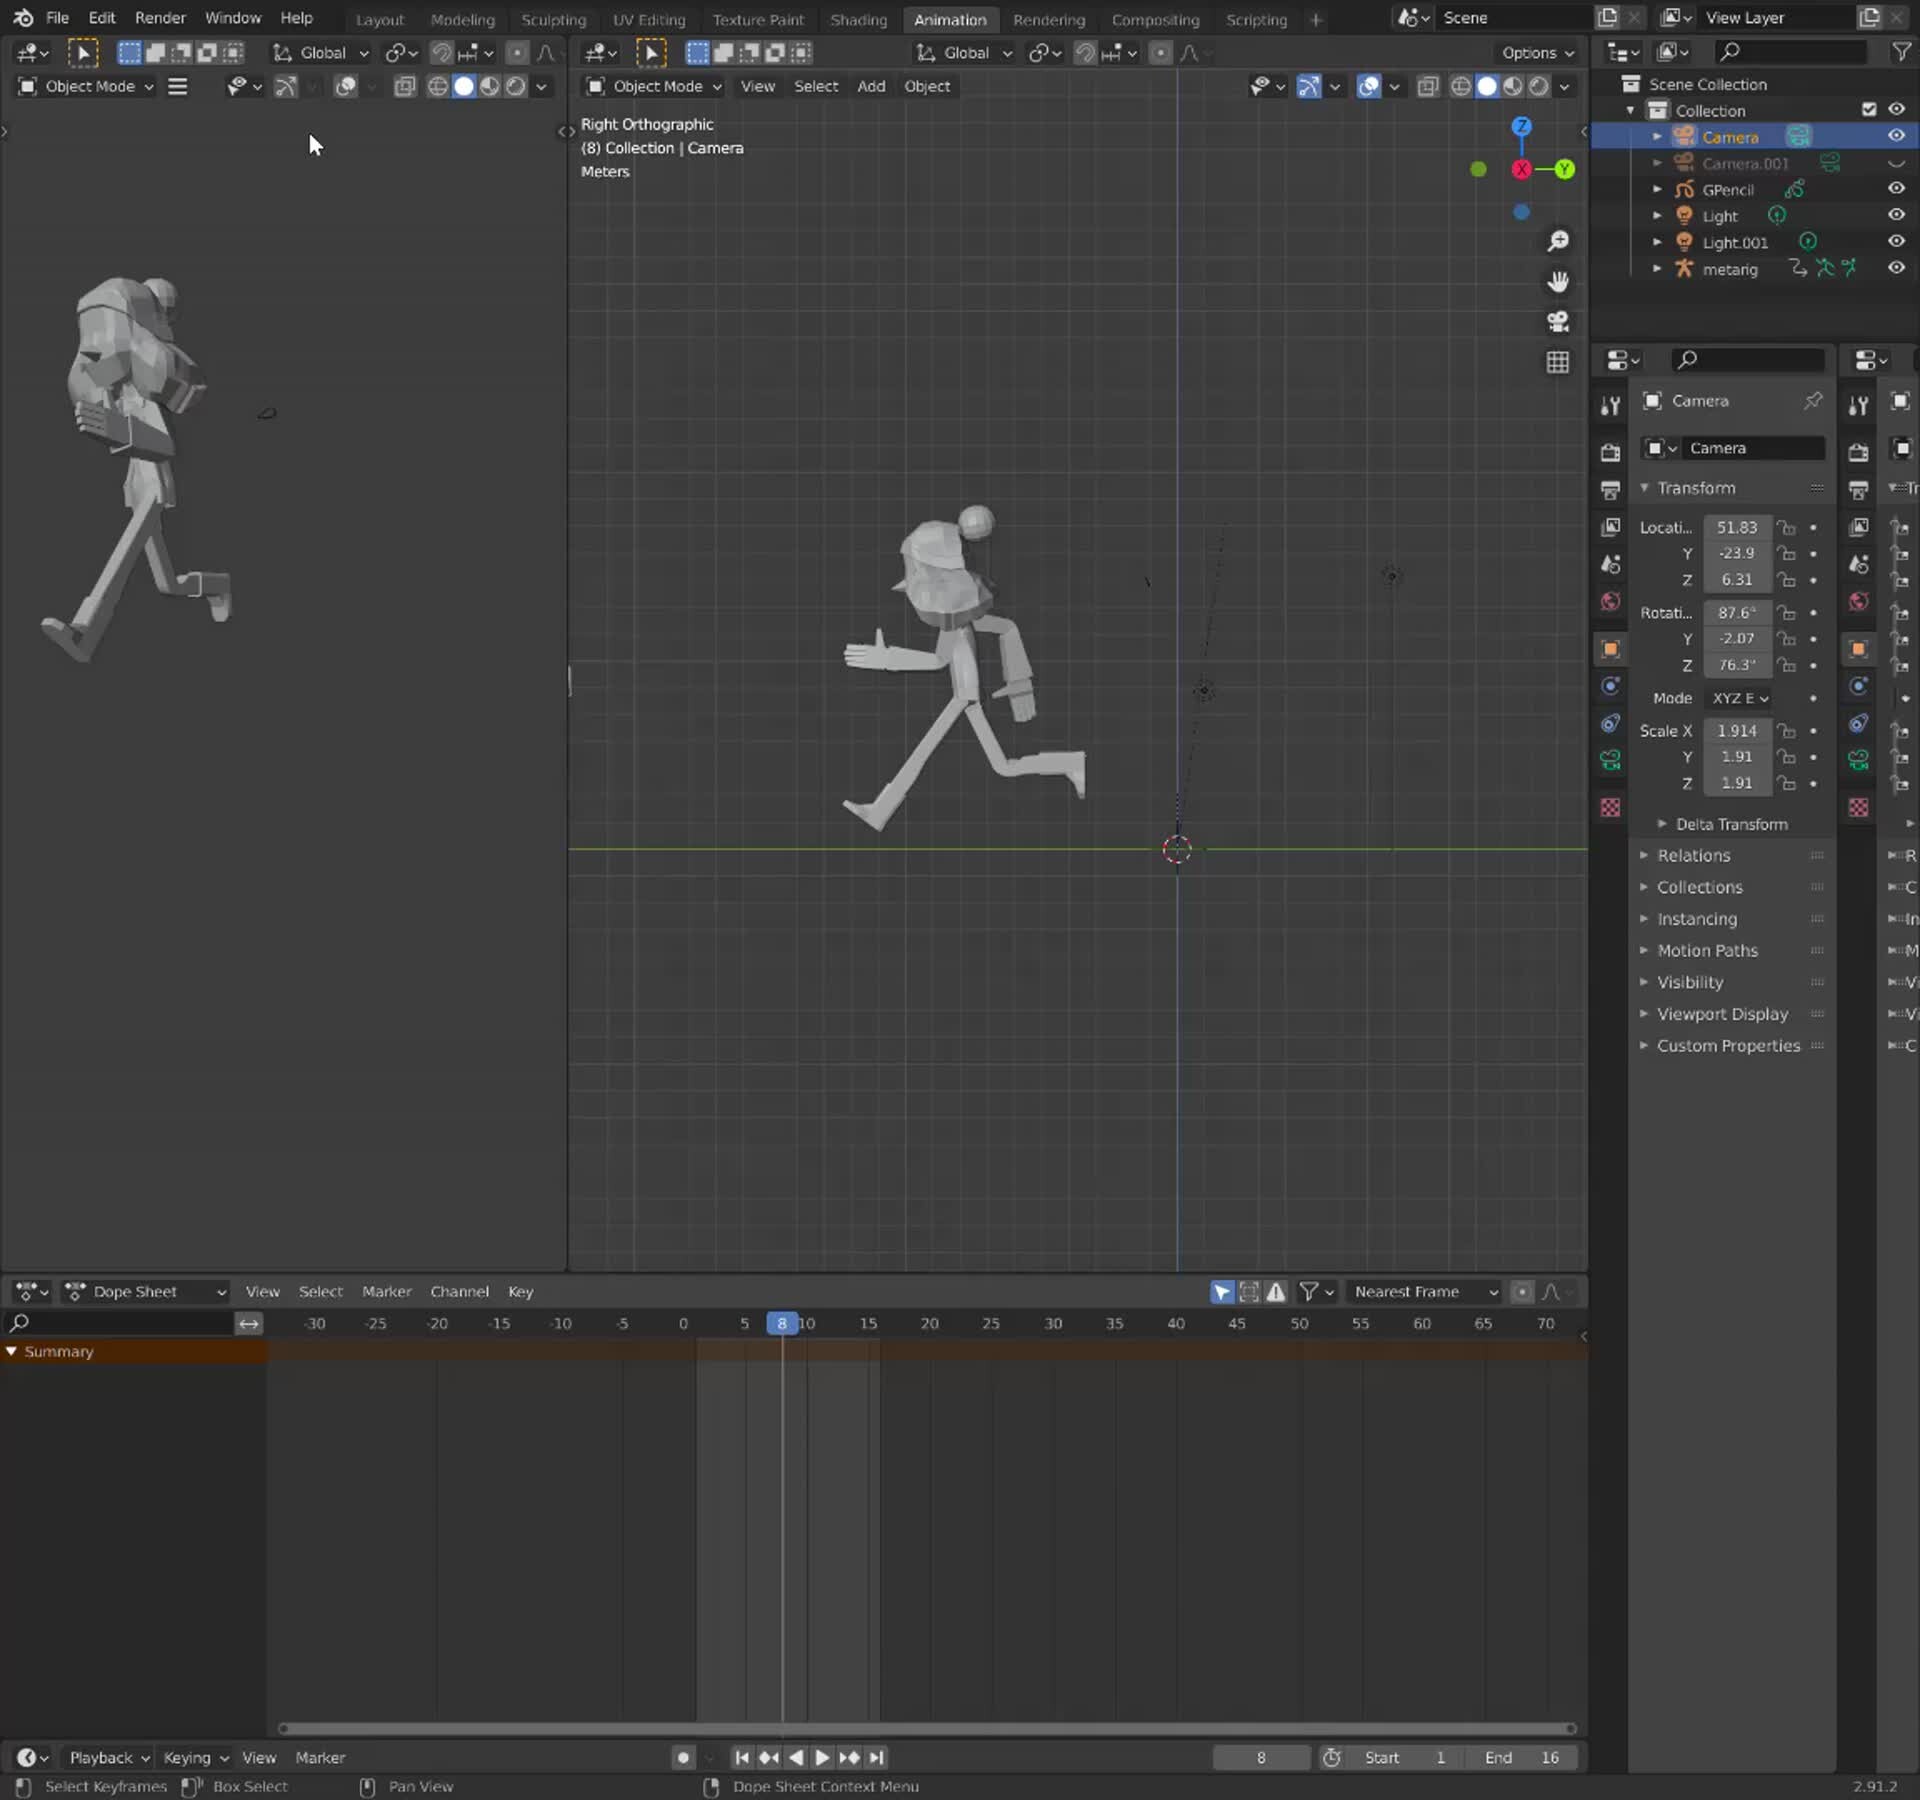Switch to camera view using camera icon

pyautogui.click(x=1557, y=321)
